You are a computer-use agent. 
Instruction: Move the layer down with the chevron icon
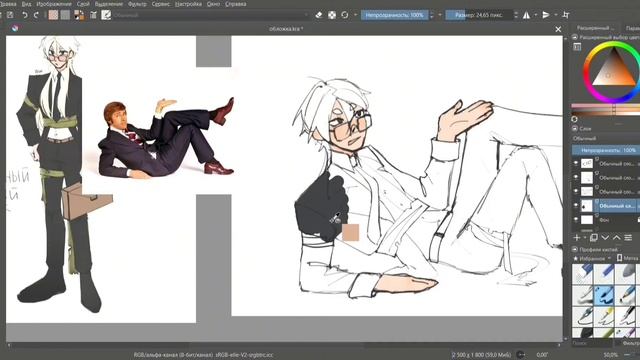point(605,237)
